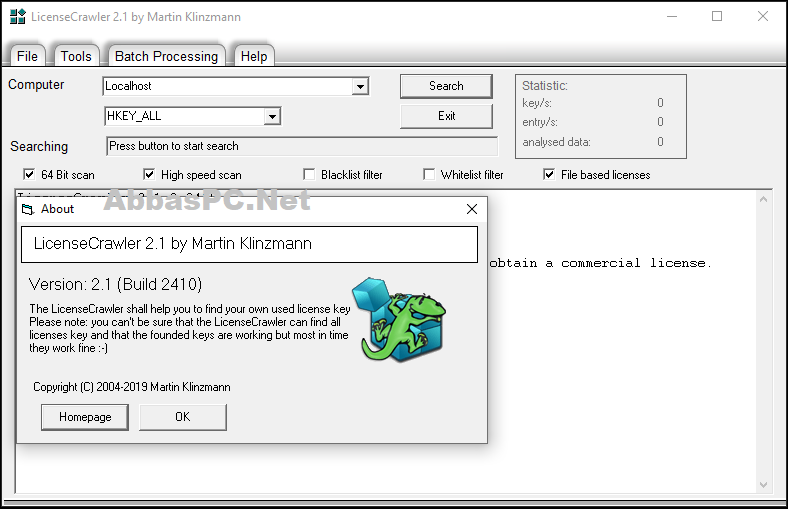Viewport: 788px width, 509px height.
Task: Visit the Homepage from About dialog
Action: point(85,417)
